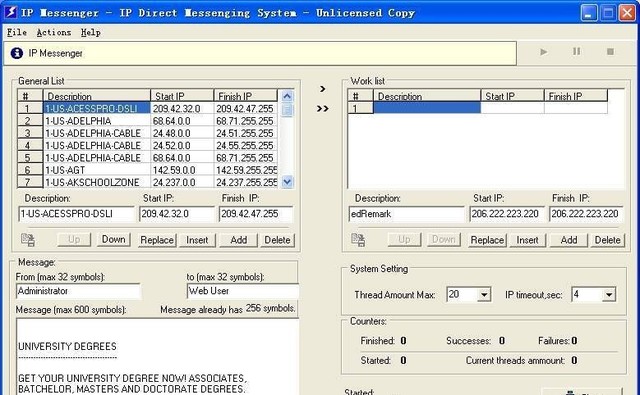Viewport: 640px width, 395px height.
Task: Click the 24.237.255.255 Finish IP cell
Action: (x=246, y=182)
